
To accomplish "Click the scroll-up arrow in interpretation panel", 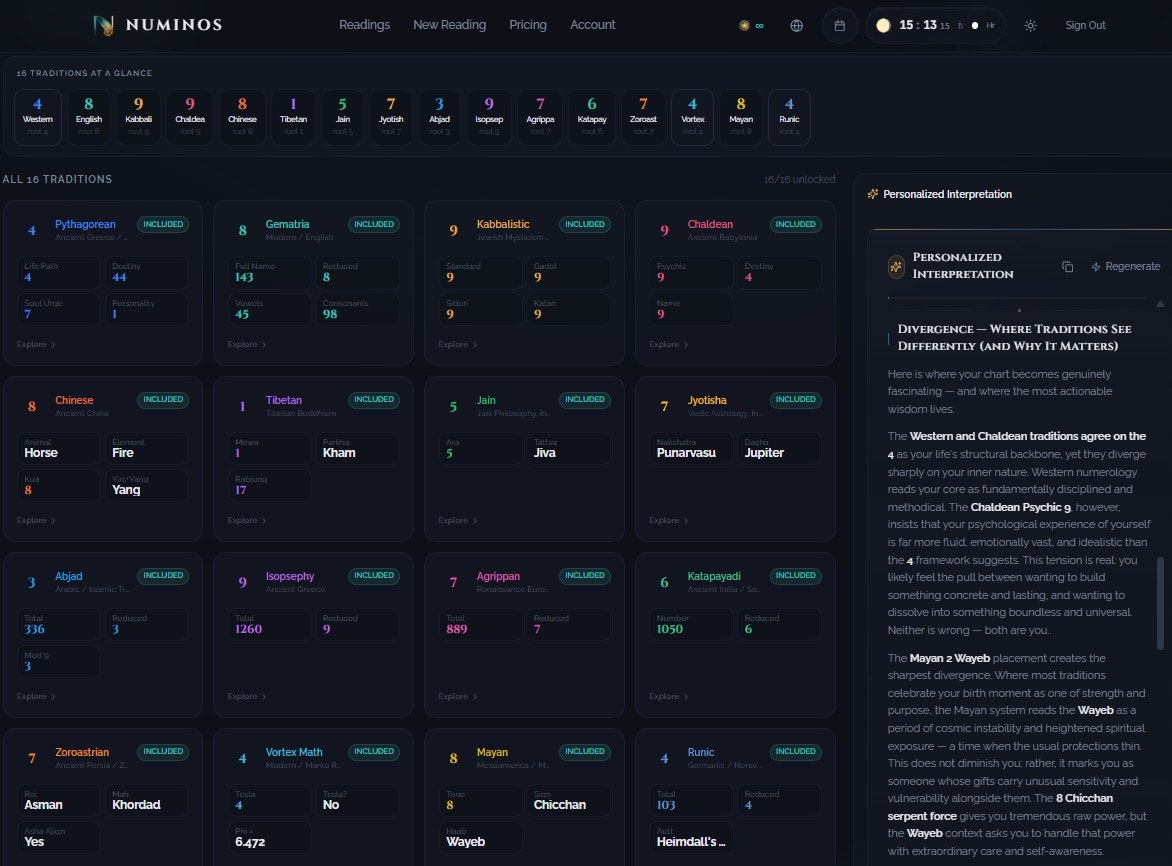I will 1160,304.
